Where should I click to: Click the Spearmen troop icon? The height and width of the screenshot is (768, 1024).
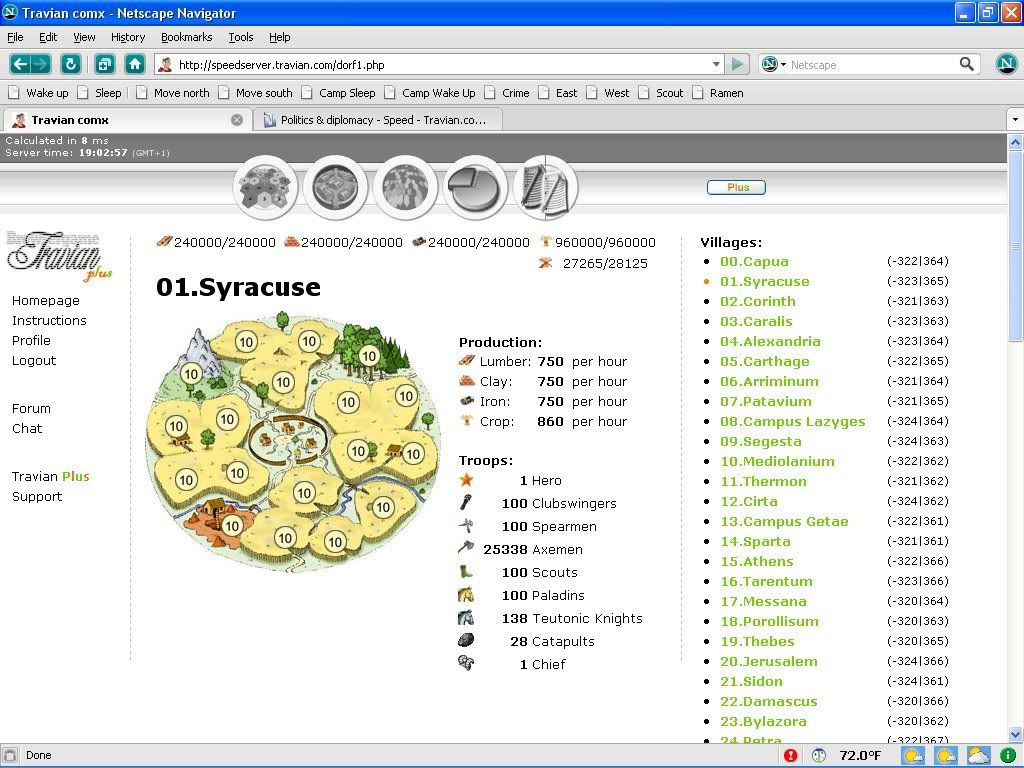466,525
